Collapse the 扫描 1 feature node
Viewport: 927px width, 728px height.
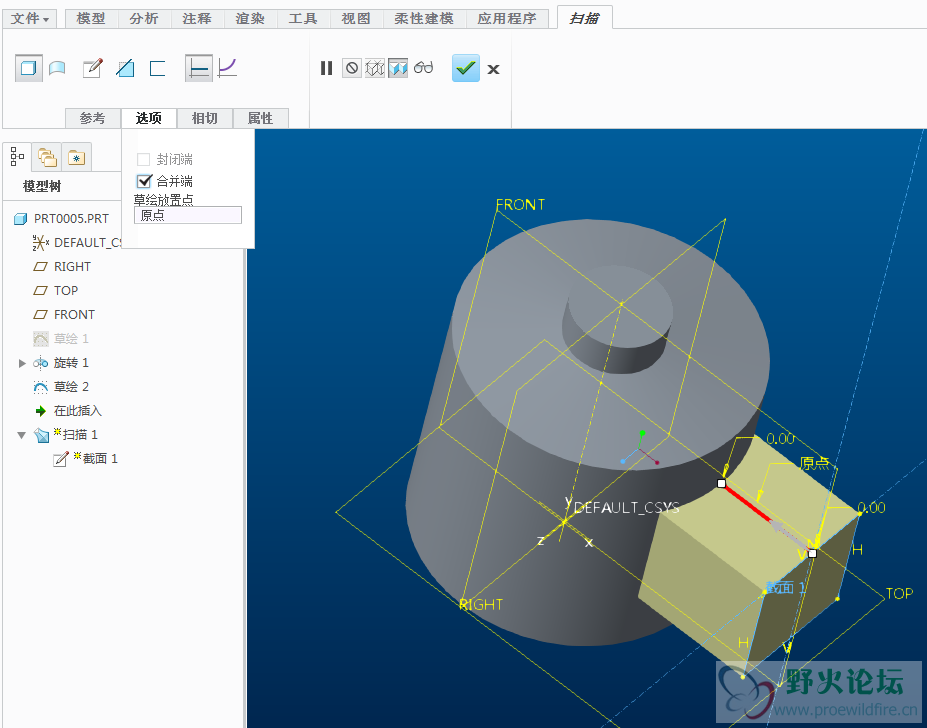click(x=22, y=435)
